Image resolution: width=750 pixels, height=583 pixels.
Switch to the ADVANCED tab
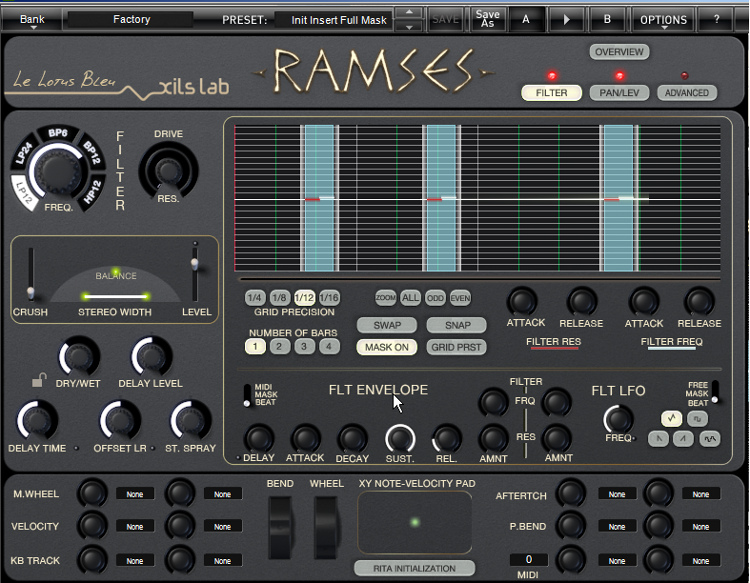coord(687,92)
